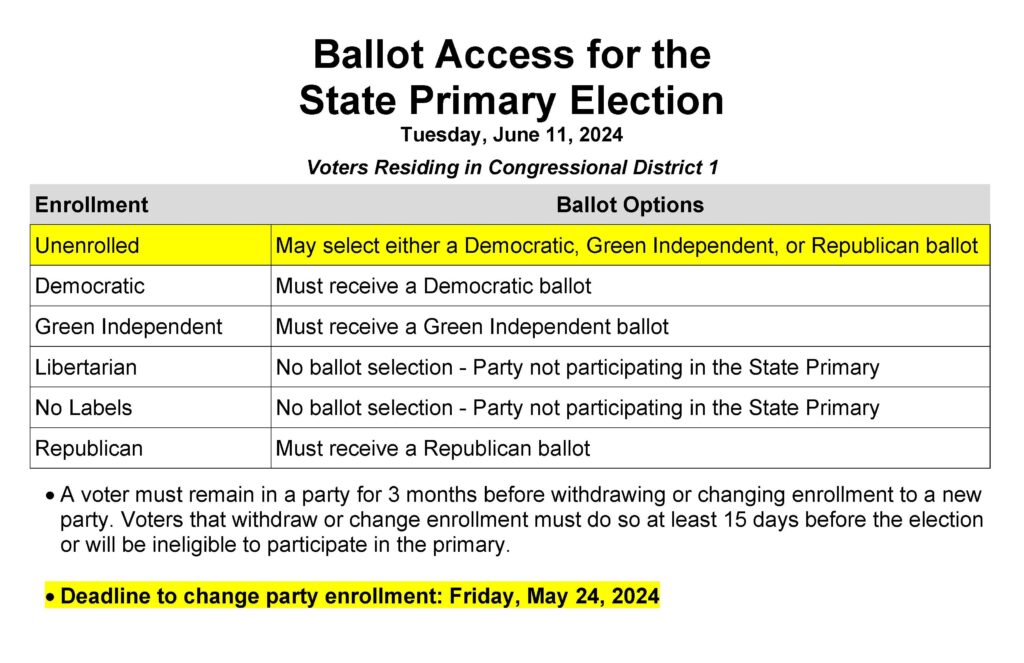Select the "No Labels" enrollment cell
Screen dimensions: 1024x663
(x=83, y=408)
